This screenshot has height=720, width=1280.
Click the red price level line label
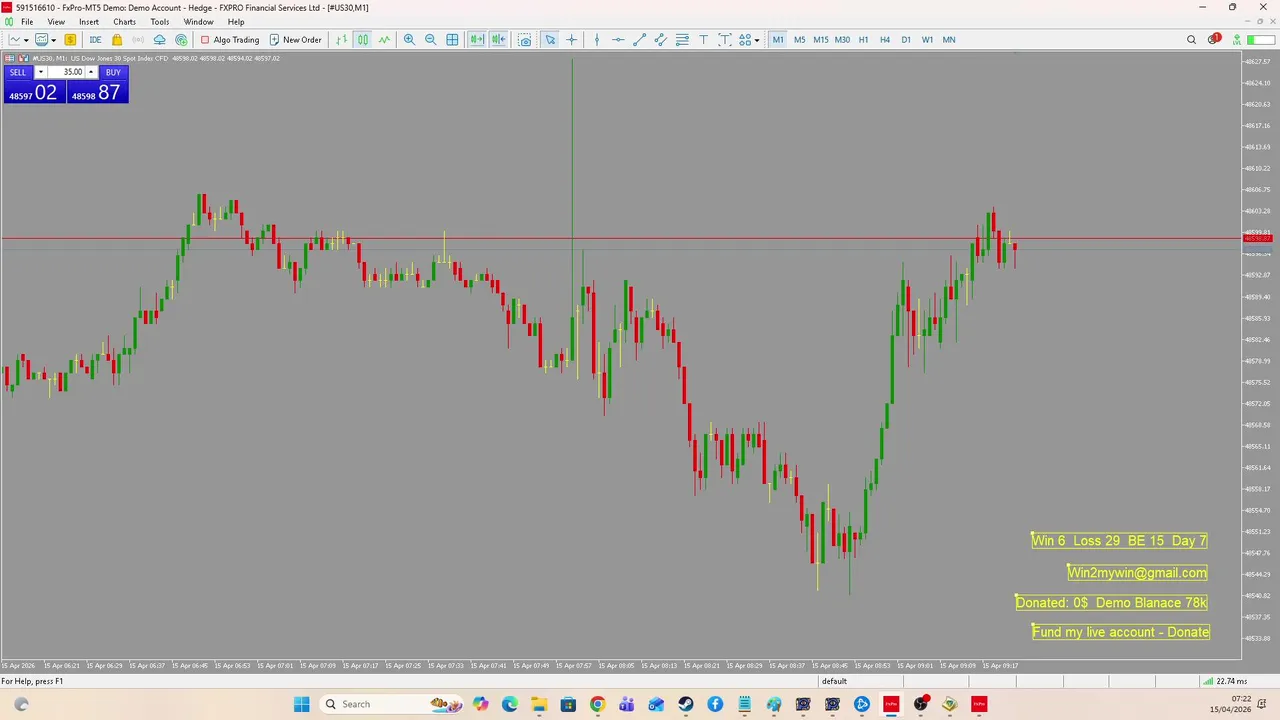tap(1257, 239)
